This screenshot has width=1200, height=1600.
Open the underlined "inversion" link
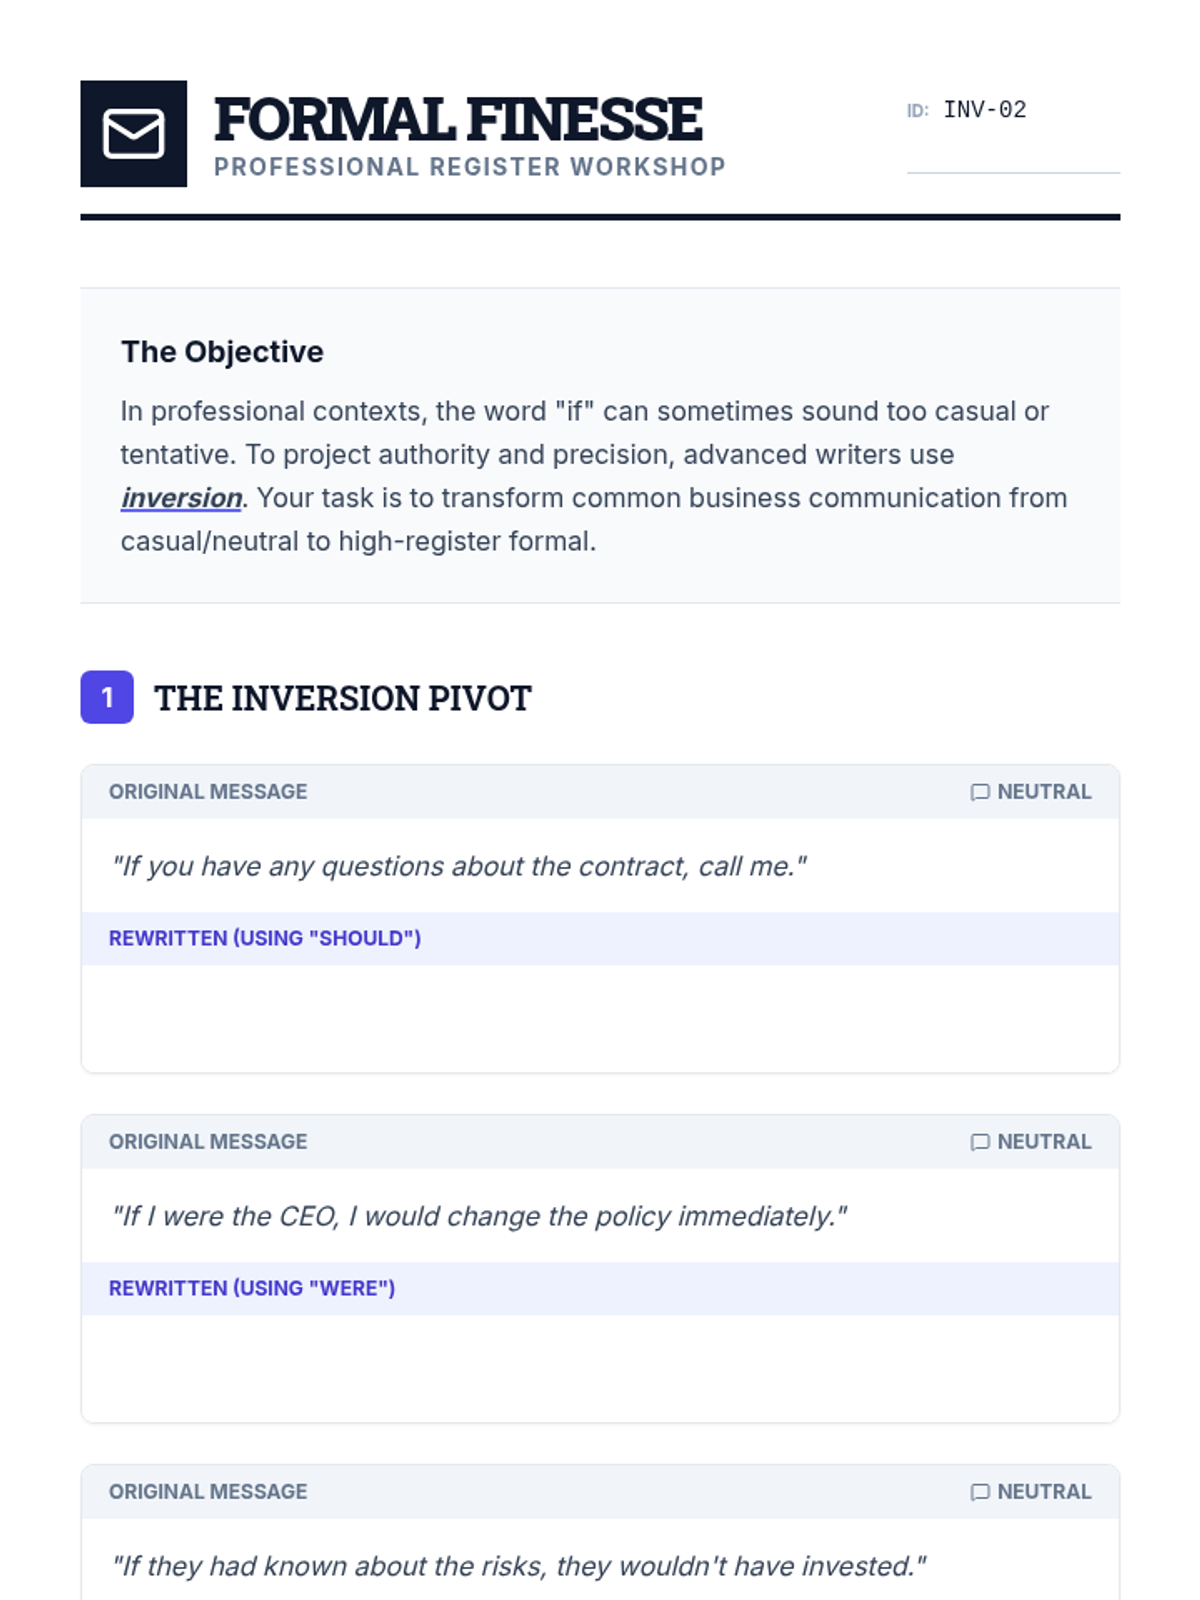[x=181, y=498]
